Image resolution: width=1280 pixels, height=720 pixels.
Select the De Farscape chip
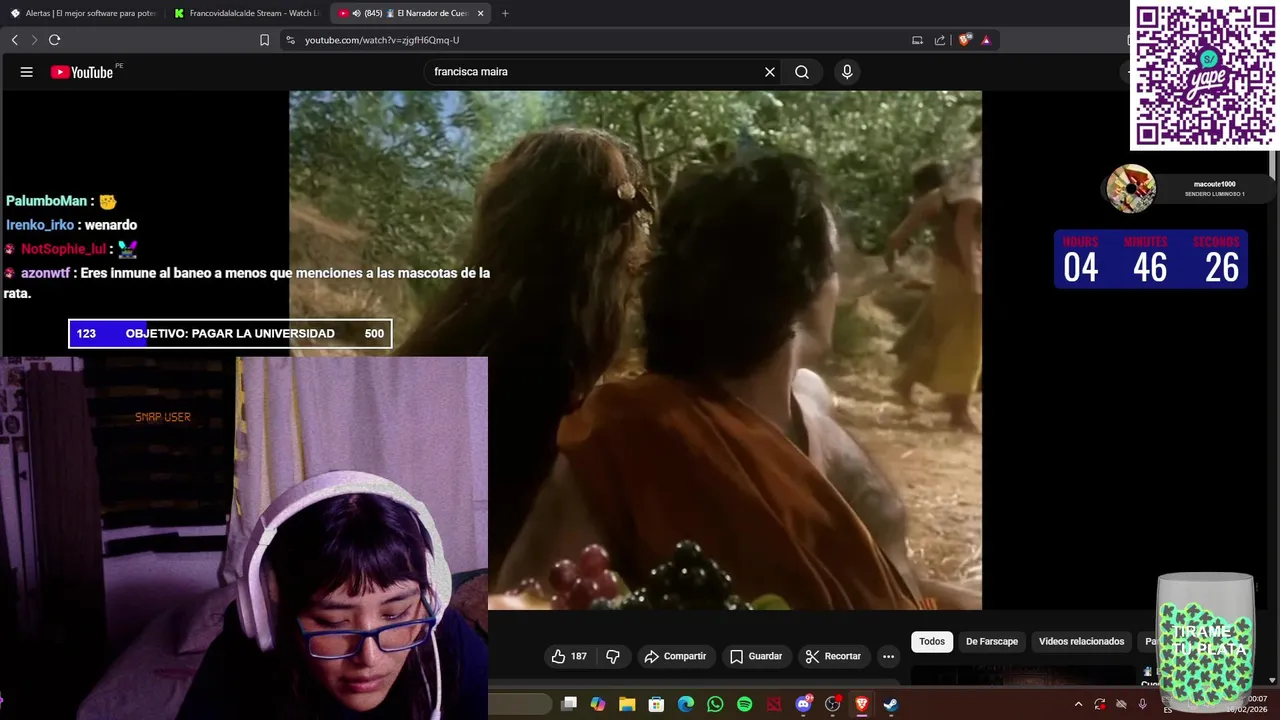[x=992, y=641]
